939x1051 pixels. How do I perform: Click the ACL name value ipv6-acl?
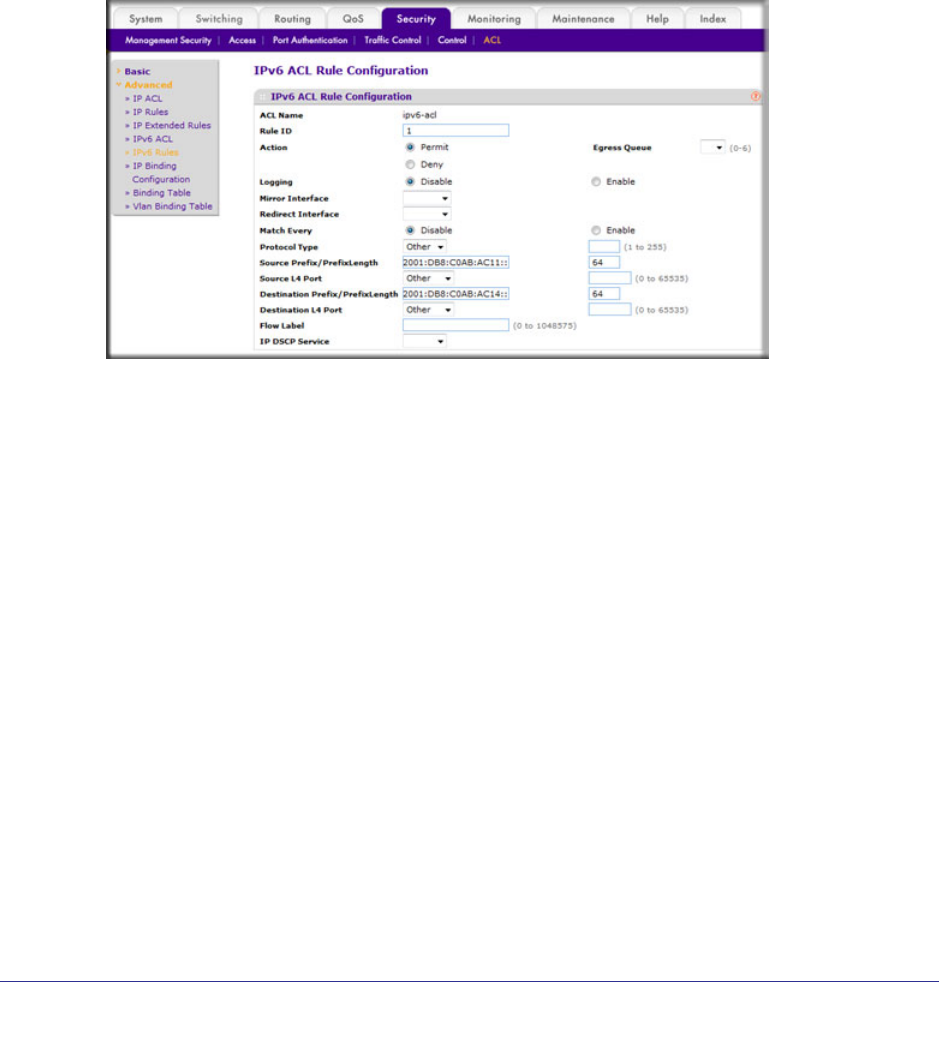click(x=420, y=115)
